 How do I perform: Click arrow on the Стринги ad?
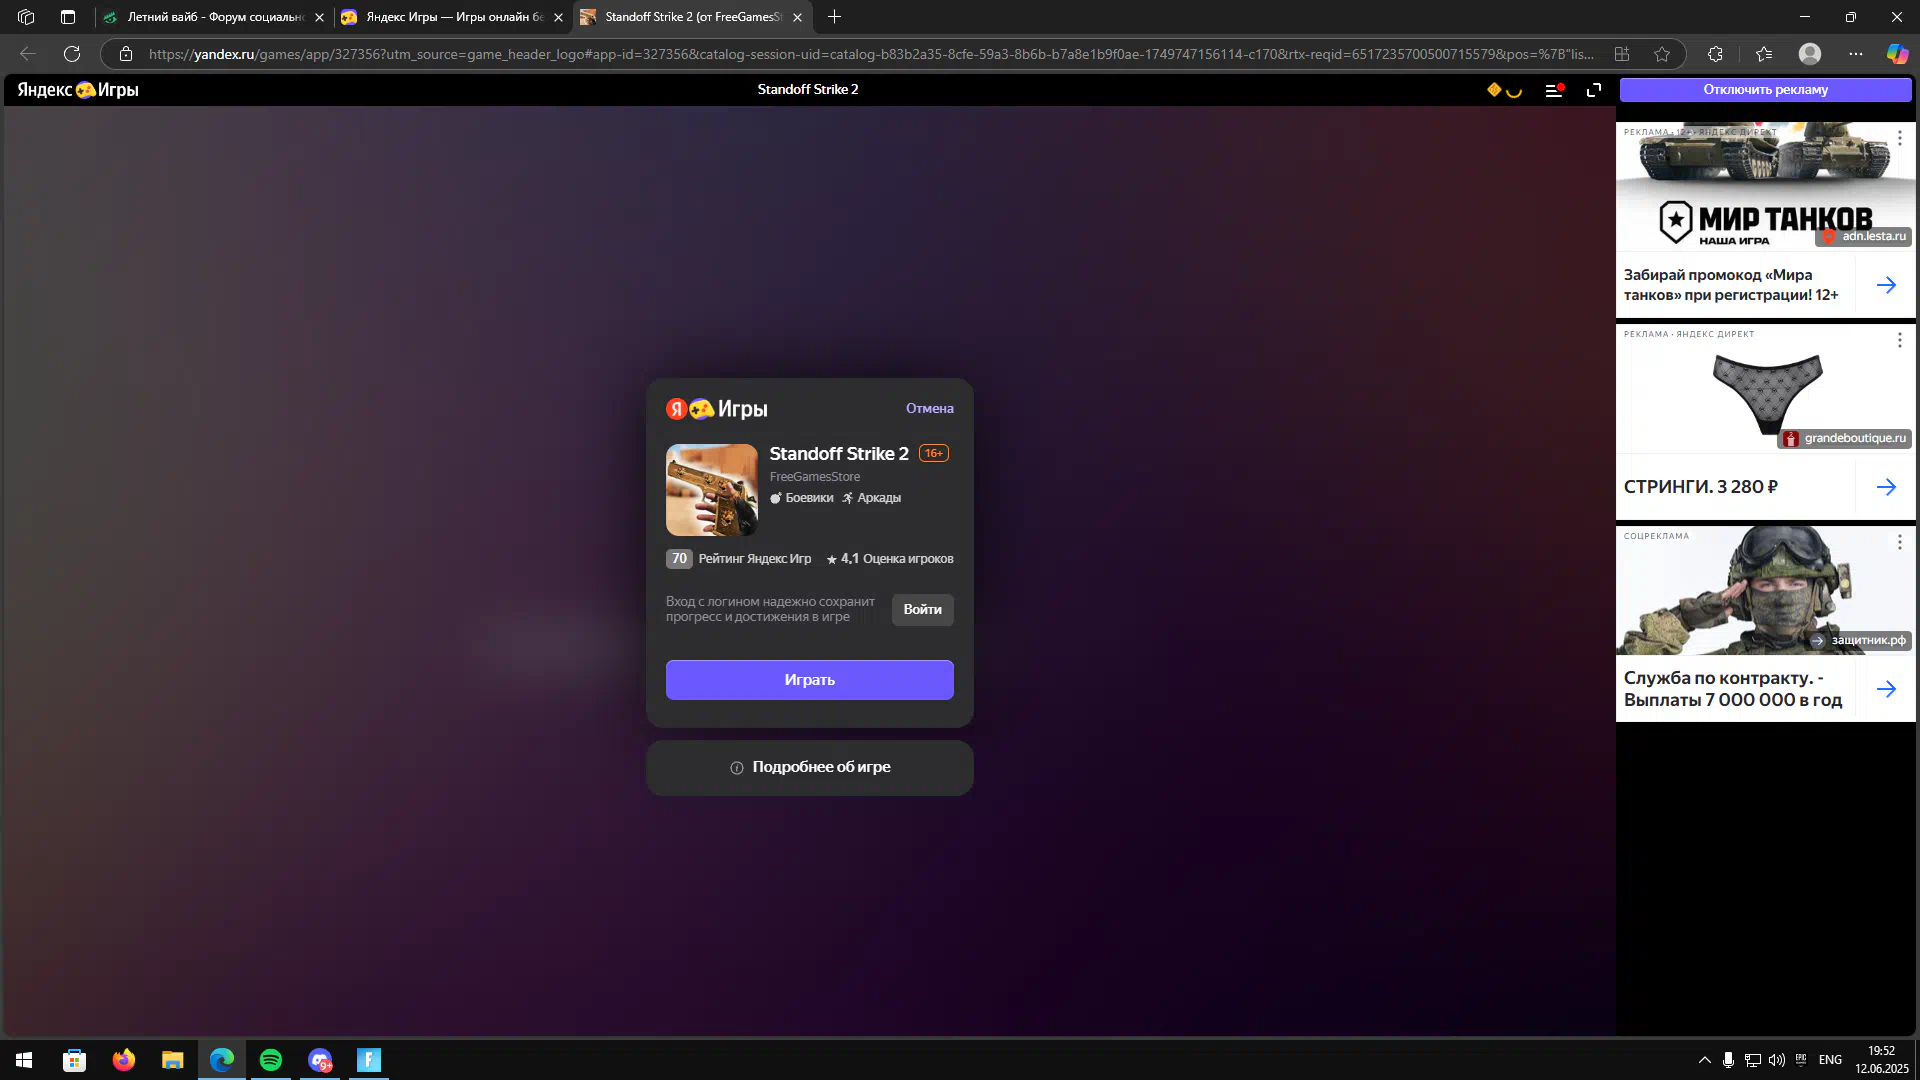pyautogui.click(x=1886, y=487)
